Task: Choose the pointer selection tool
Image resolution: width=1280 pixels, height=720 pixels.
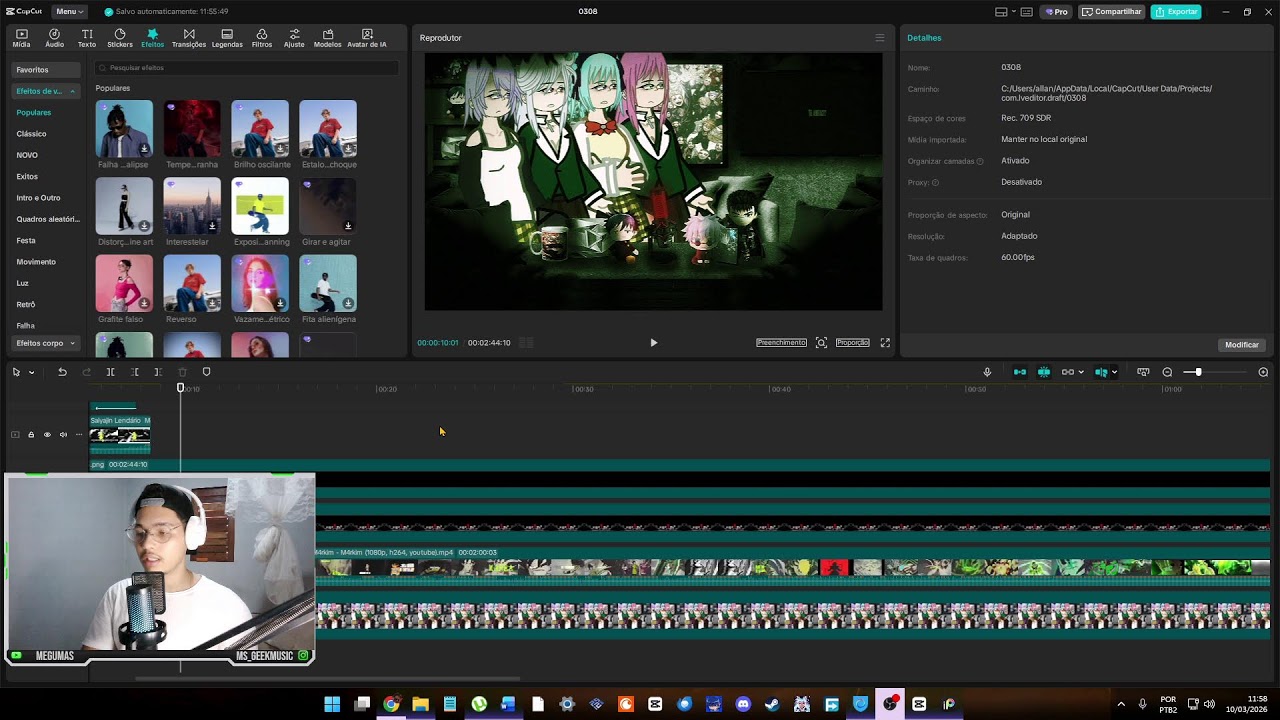Action: (x=16, y=372)
